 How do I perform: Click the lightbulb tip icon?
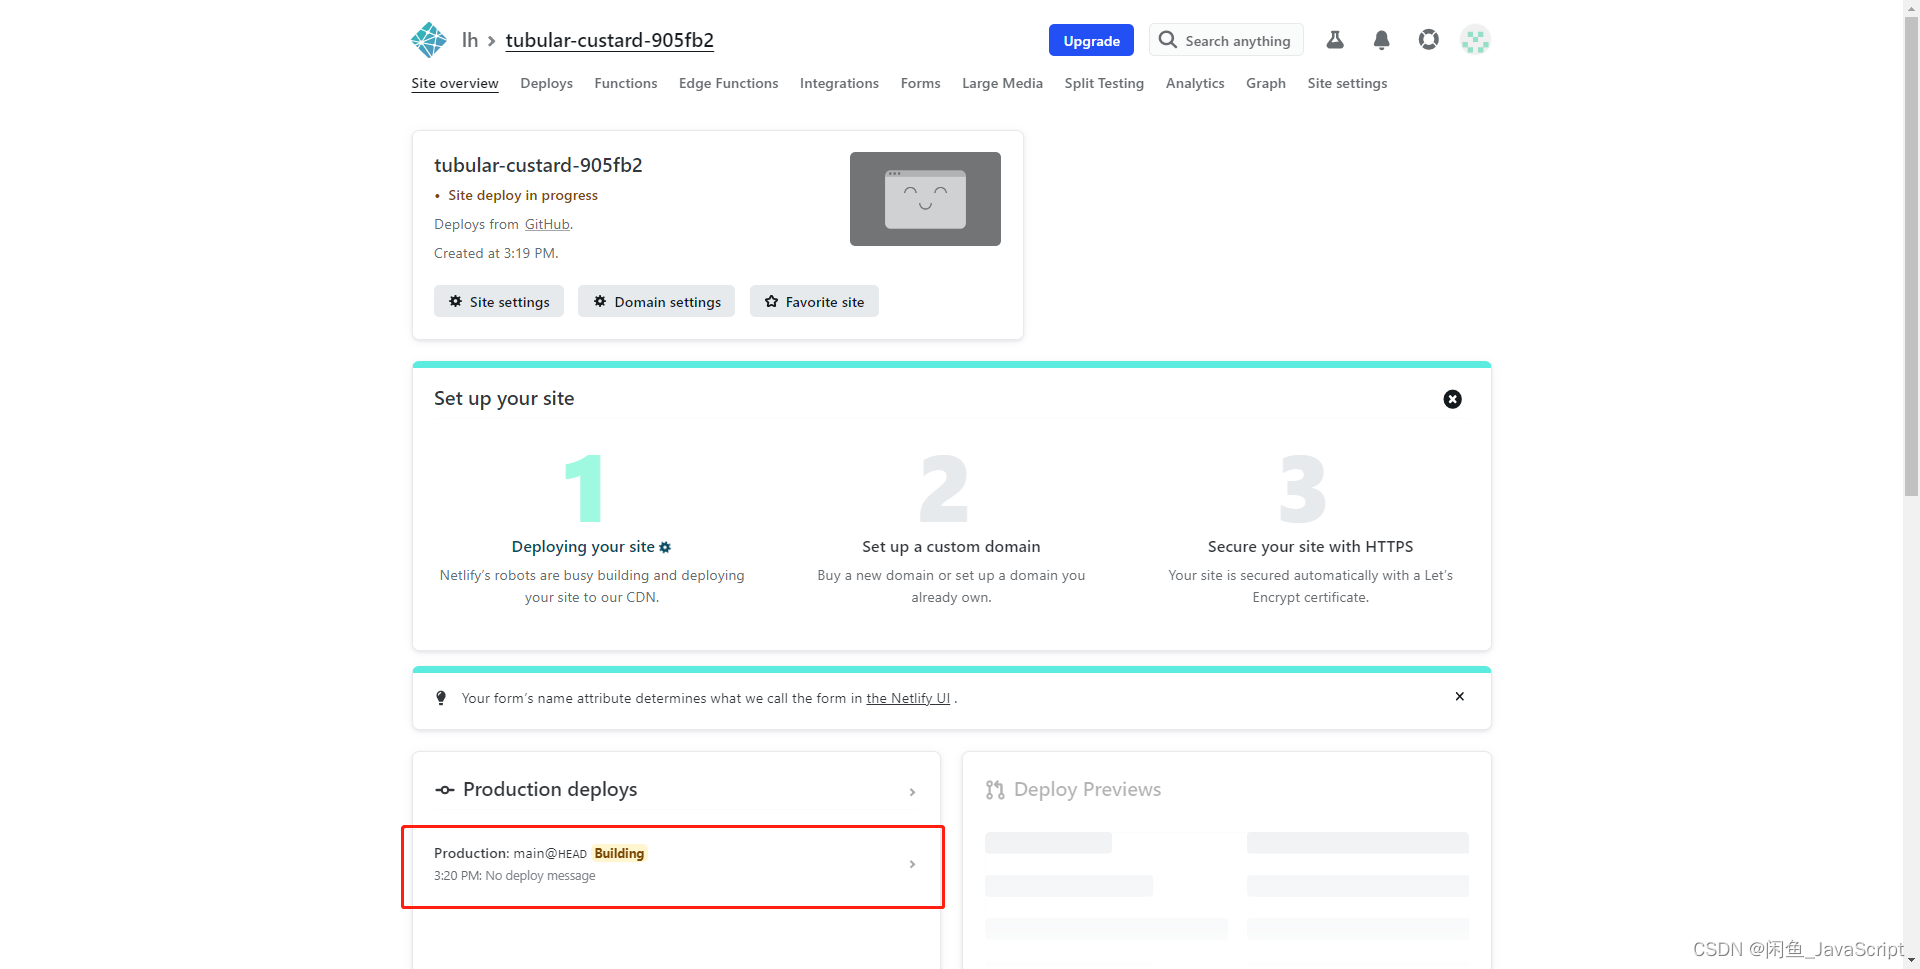tap(441, 698)
